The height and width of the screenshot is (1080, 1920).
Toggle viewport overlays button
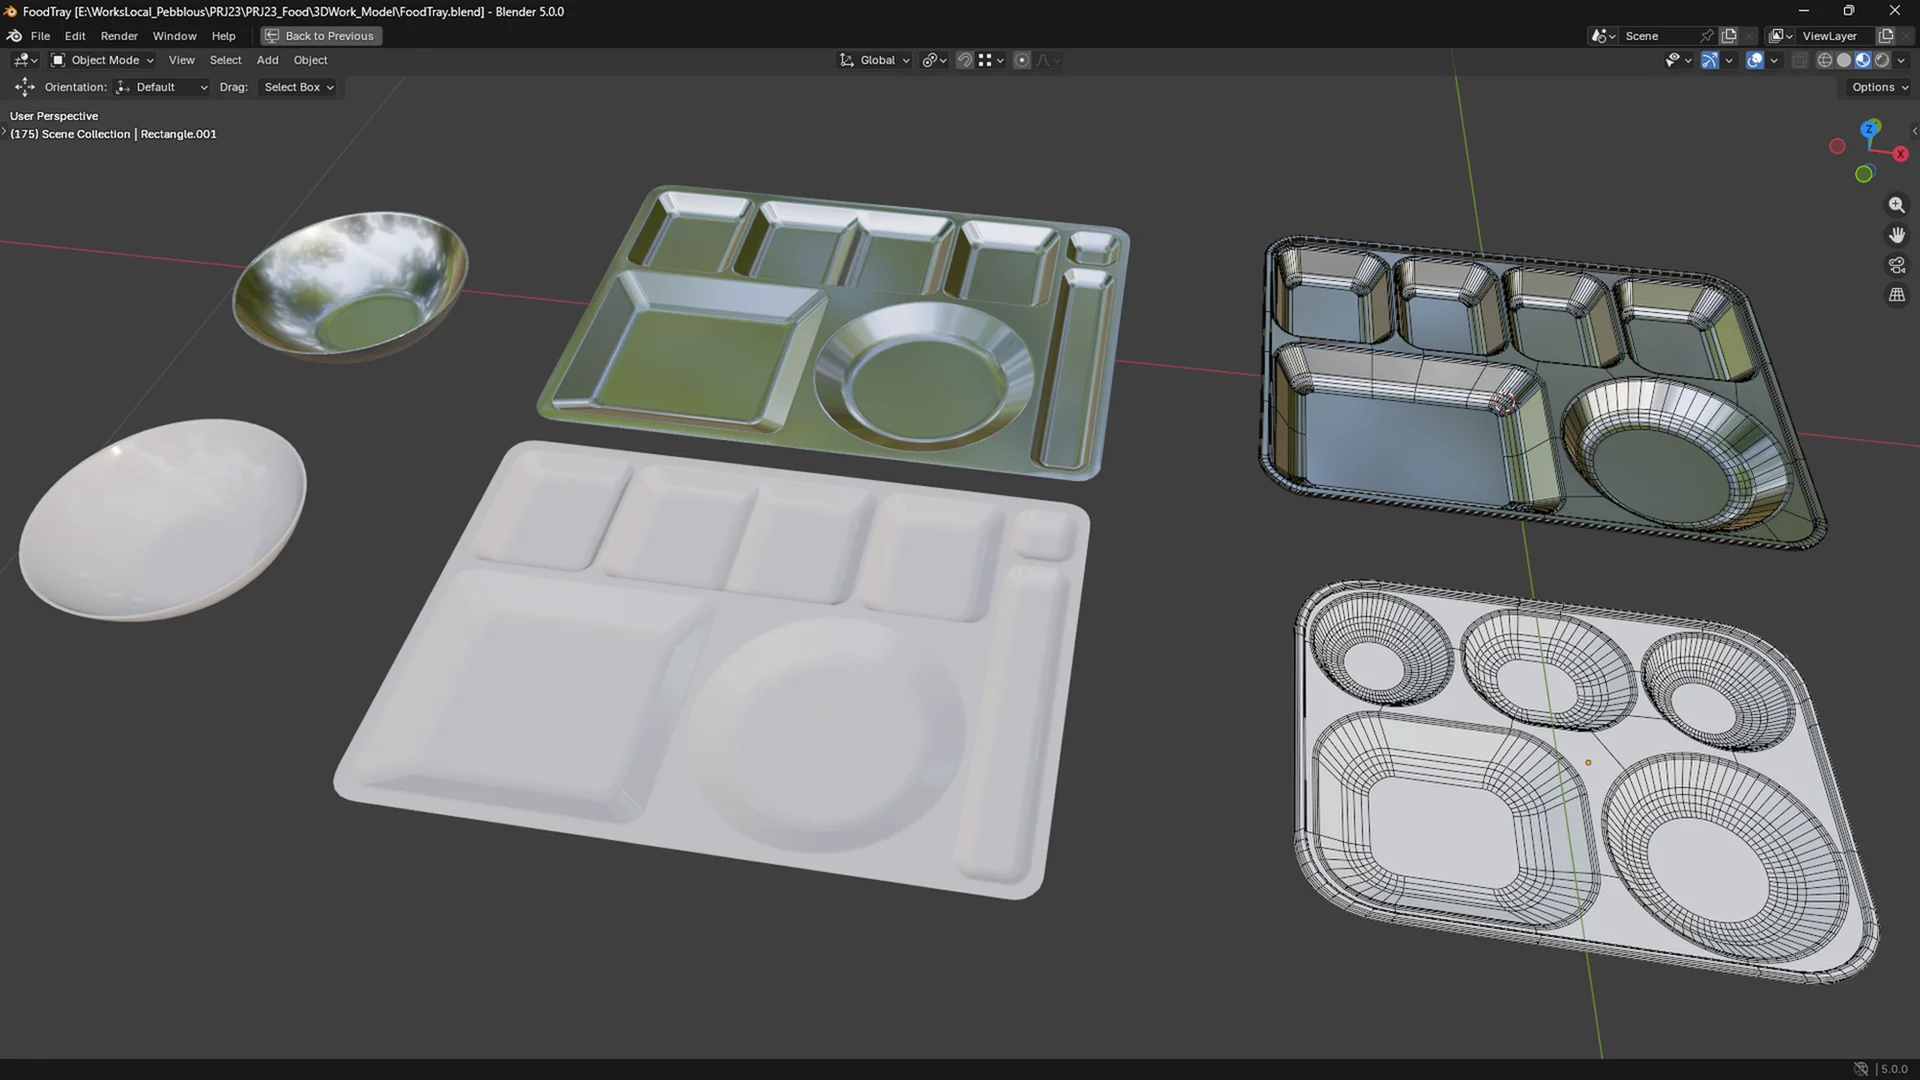pos(1755,60)
